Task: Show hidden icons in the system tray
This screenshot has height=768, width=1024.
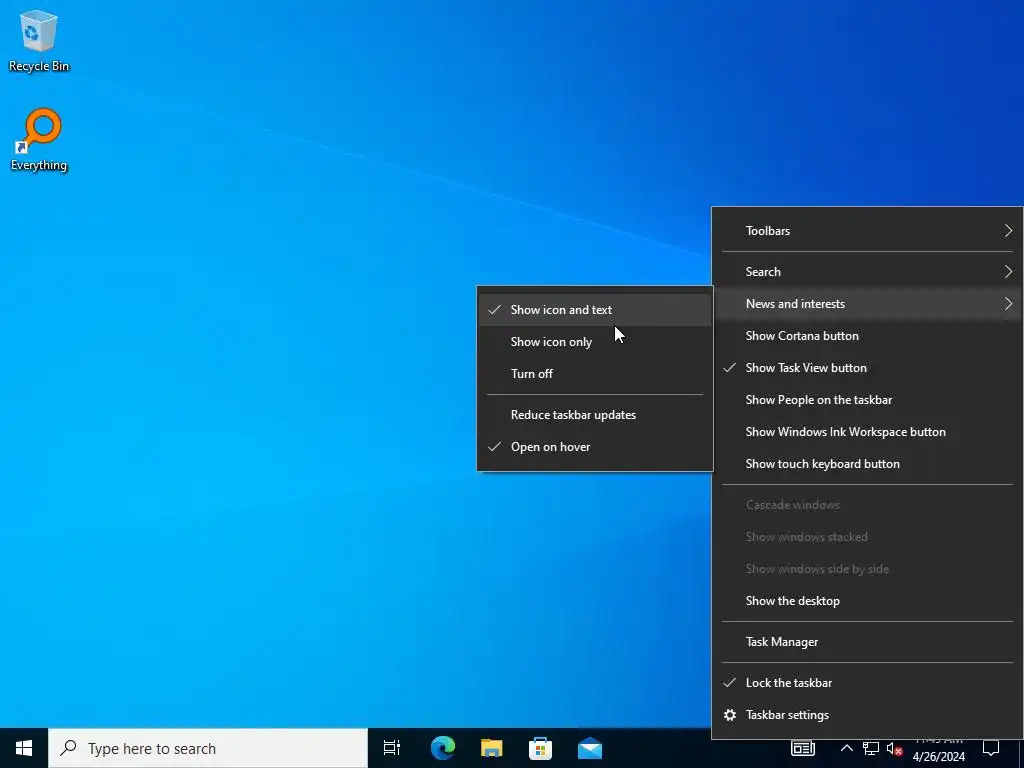Action: (x=846, y=748)
